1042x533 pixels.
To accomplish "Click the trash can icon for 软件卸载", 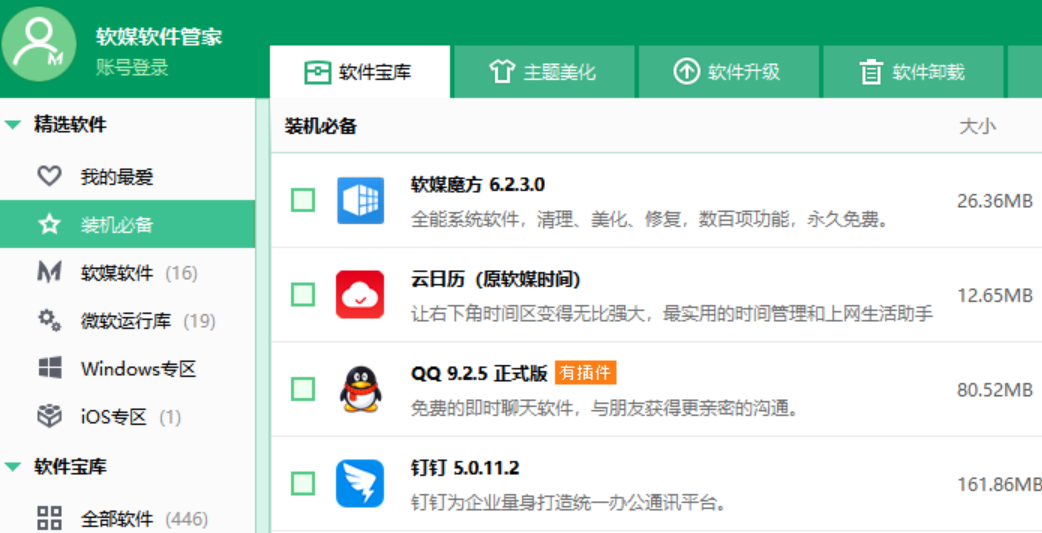I will point(871,72).
